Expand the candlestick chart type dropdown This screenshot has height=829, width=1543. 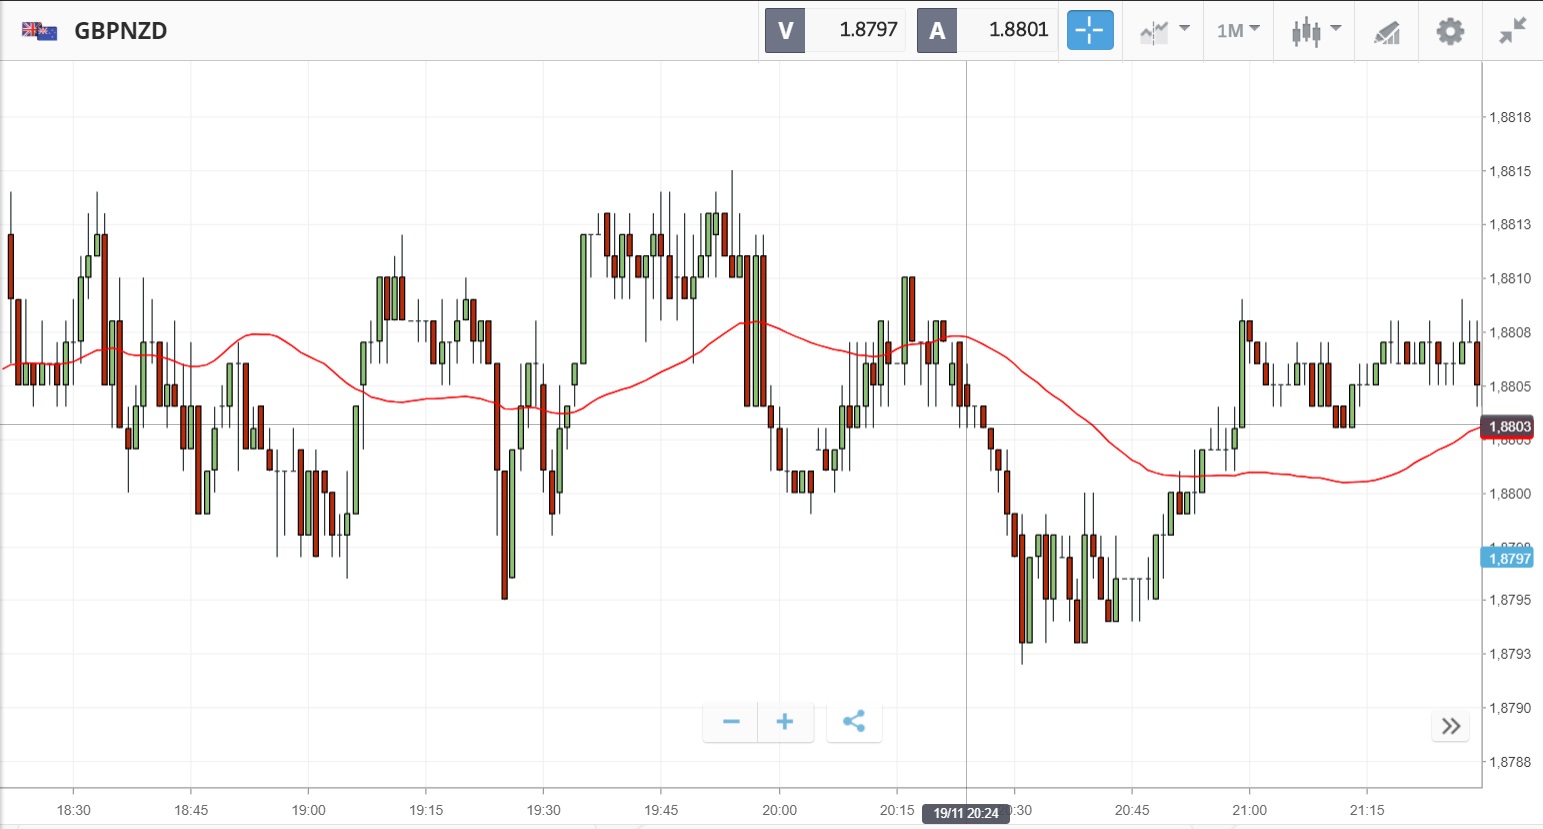[1315, 30]
